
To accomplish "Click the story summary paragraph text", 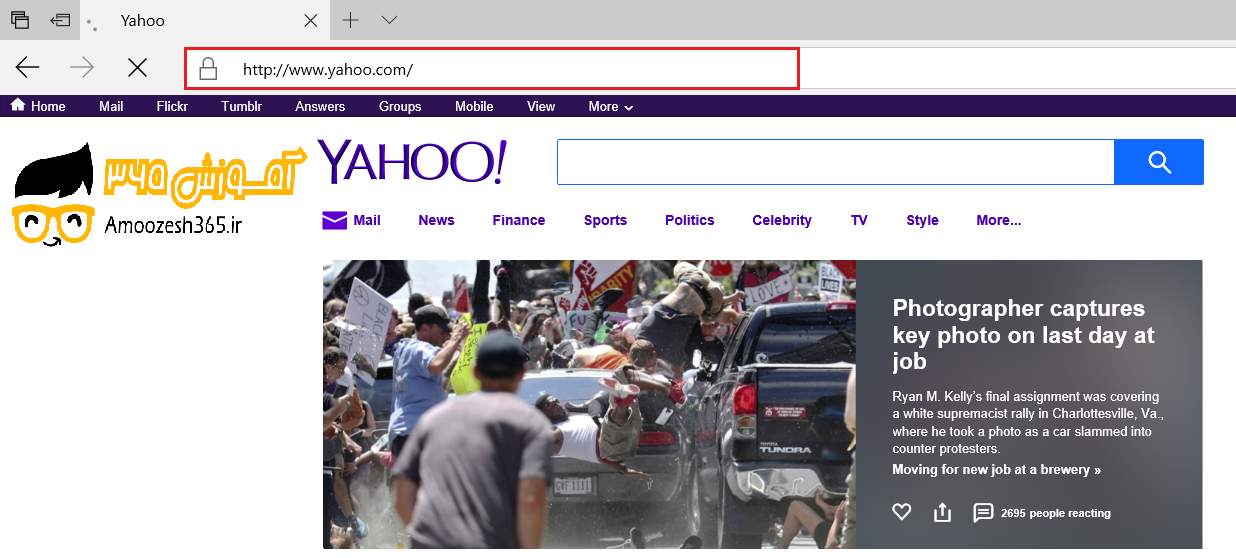I will 1027,423.
